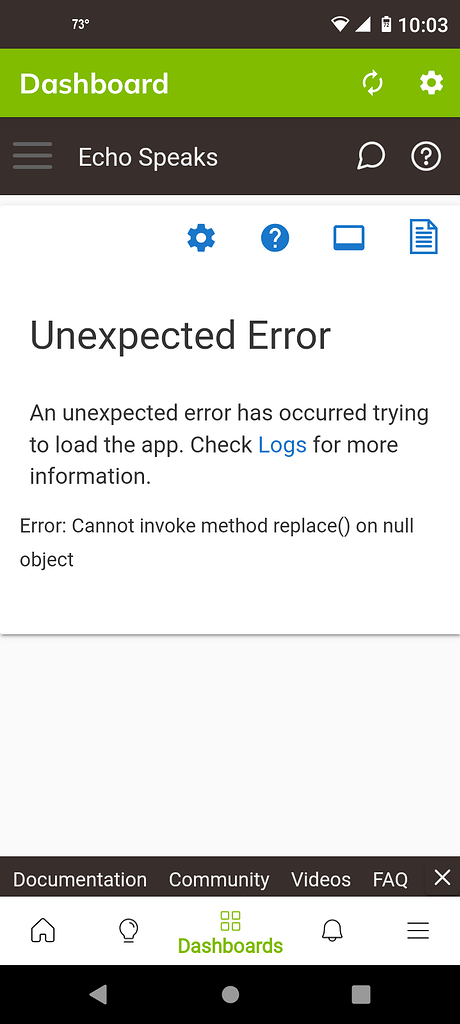Click the blue help question mark icon

pos(275,238)
